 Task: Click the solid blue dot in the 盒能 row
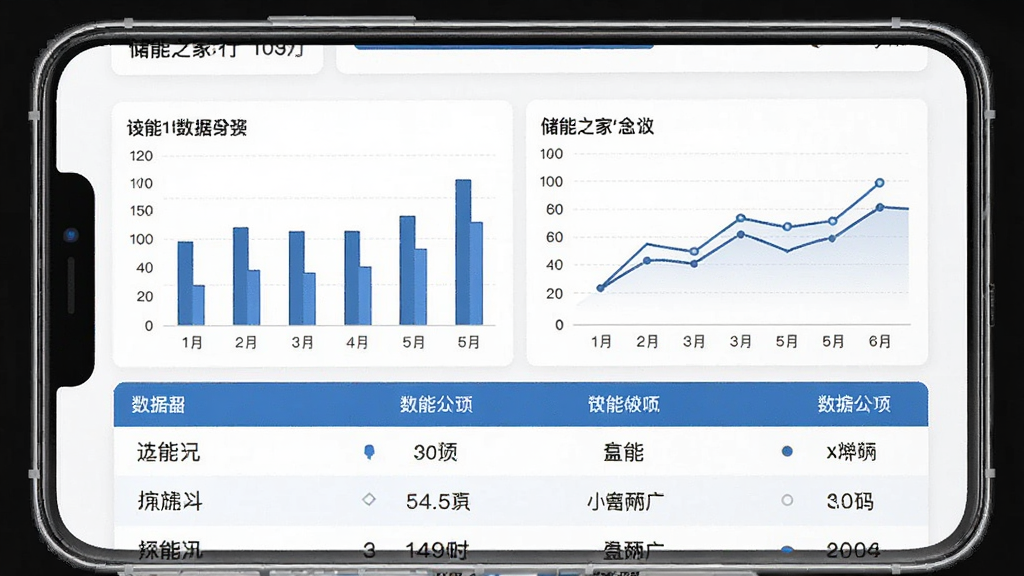(787, 451)
